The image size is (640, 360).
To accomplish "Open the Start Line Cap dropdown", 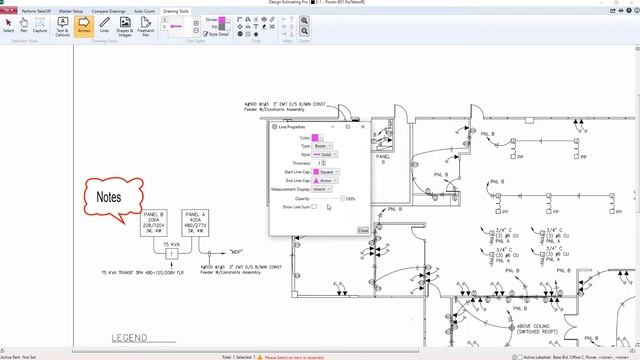I will tap(326, 172).
